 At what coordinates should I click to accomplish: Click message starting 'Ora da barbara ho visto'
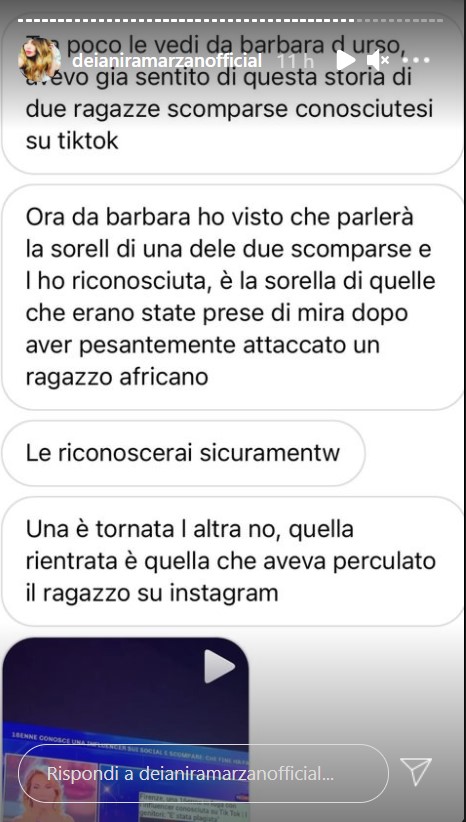point(232,297)
